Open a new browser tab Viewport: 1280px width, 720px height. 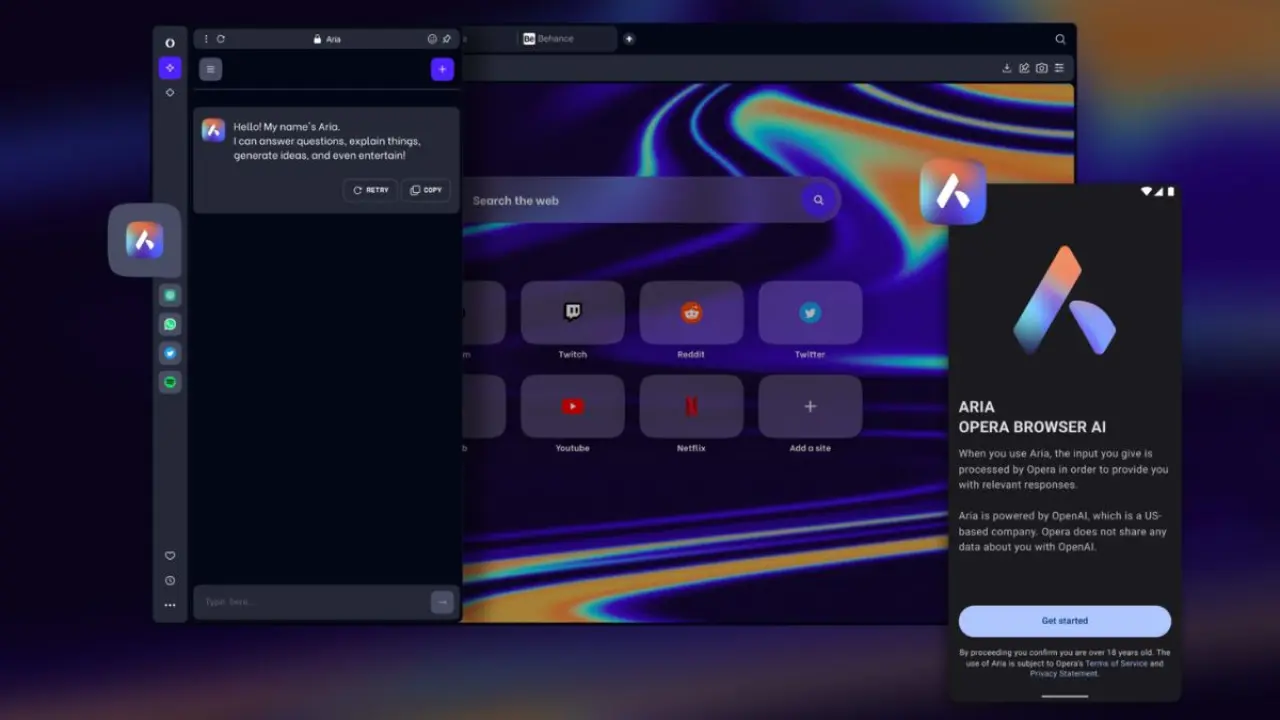[629, 39]
